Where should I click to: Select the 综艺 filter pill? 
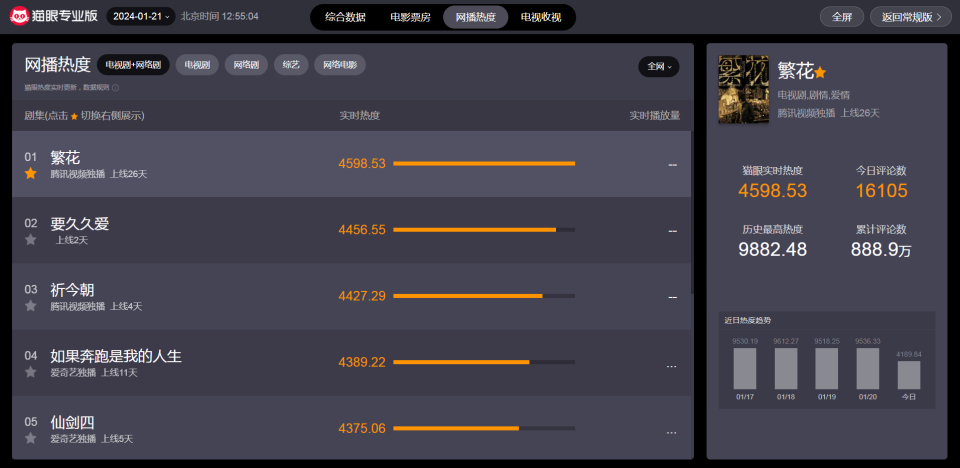tap(291, 65)
